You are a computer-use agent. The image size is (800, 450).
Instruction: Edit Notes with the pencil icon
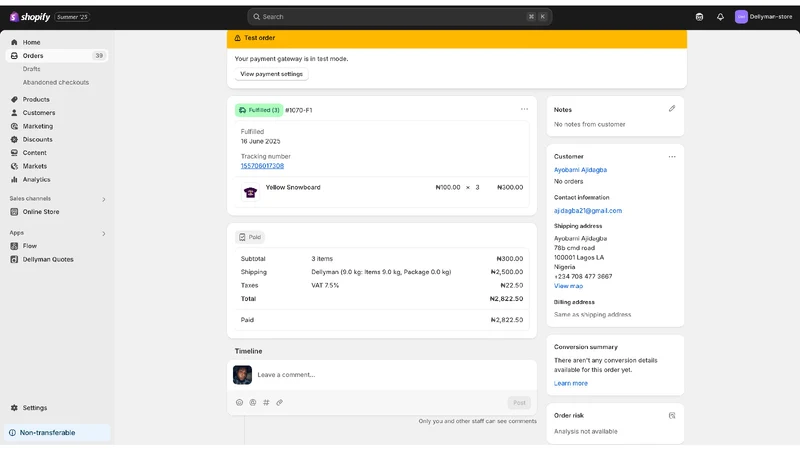point(672,109)
